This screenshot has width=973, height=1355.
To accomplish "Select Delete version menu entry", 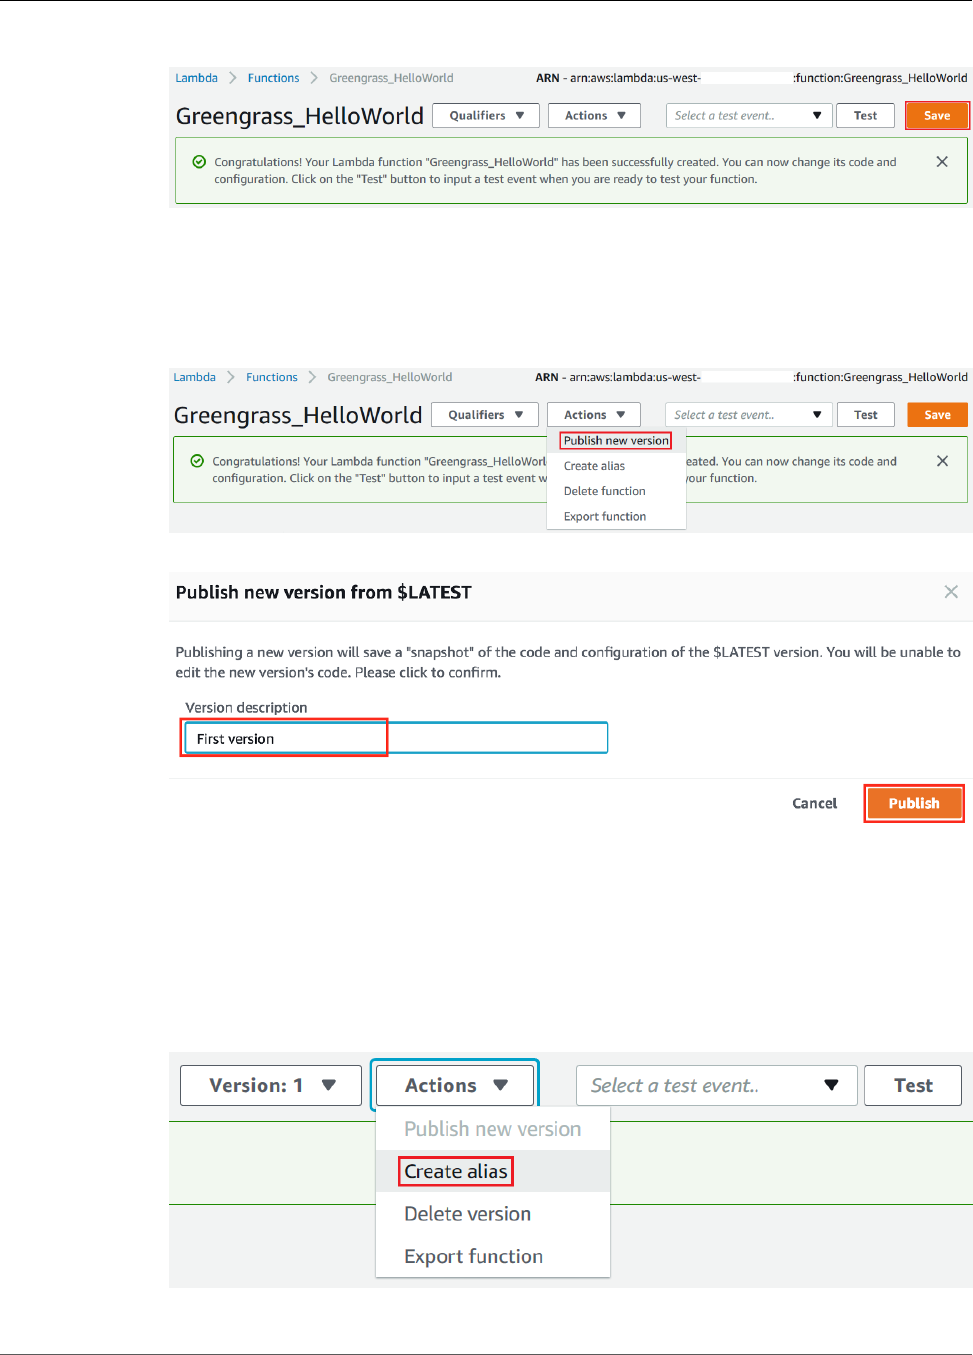I will [467, 1214].
